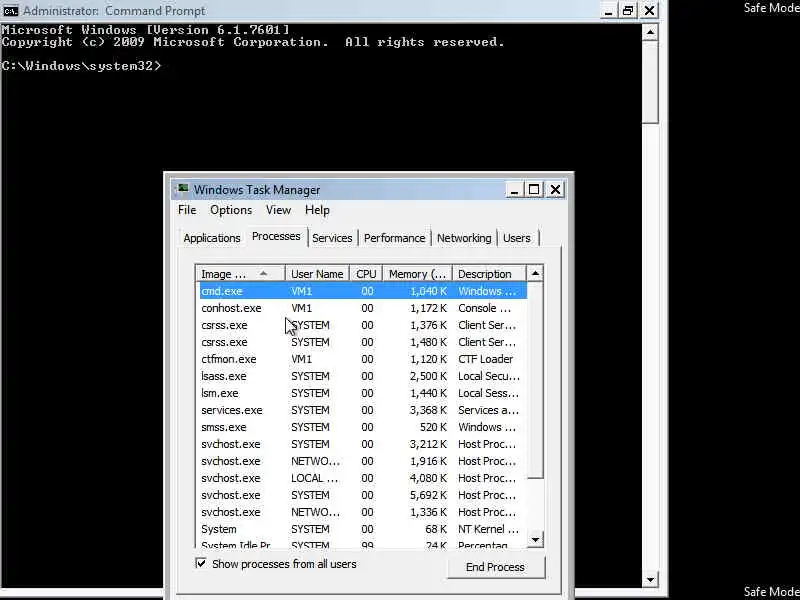Viewport: 800px width, 600px height.
Task: Open the Options menu in Task Manager
Action: 231,210
